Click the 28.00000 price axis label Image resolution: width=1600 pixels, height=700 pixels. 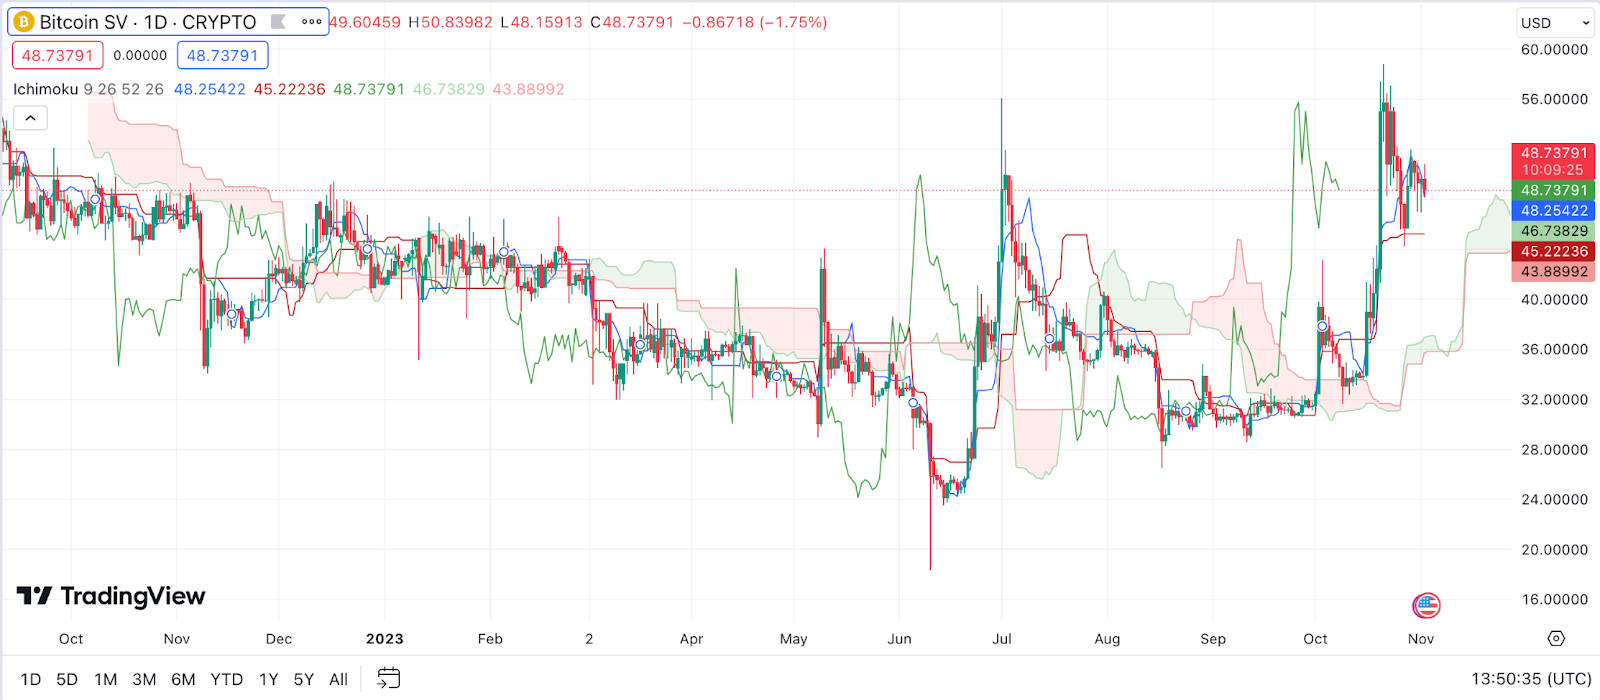point(1554,449)
